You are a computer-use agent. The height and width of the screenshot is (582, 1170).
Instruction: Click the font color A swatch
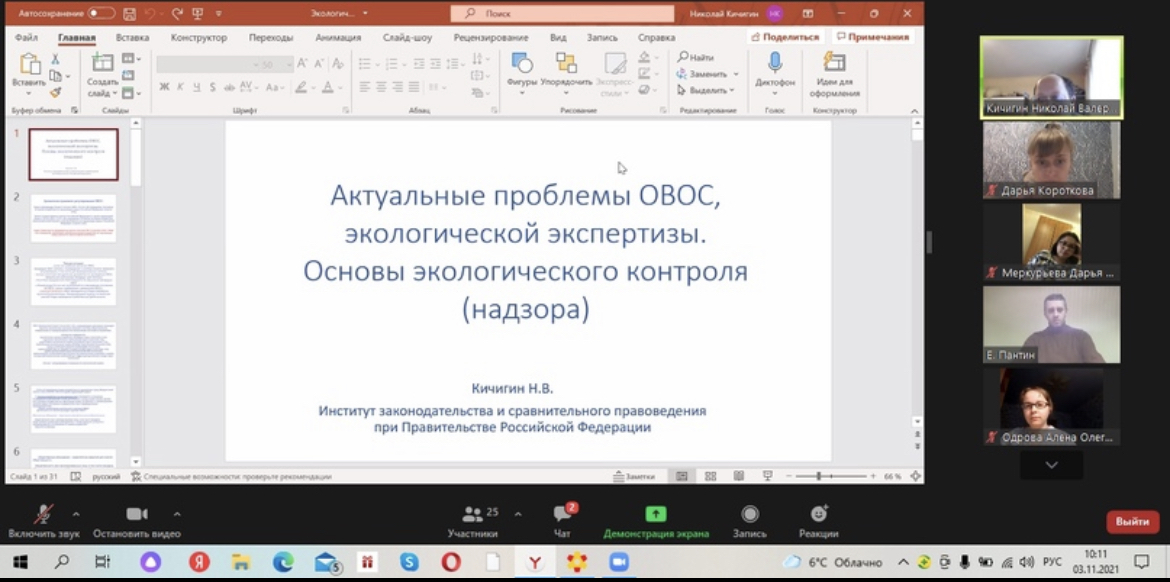click(327, 87)
